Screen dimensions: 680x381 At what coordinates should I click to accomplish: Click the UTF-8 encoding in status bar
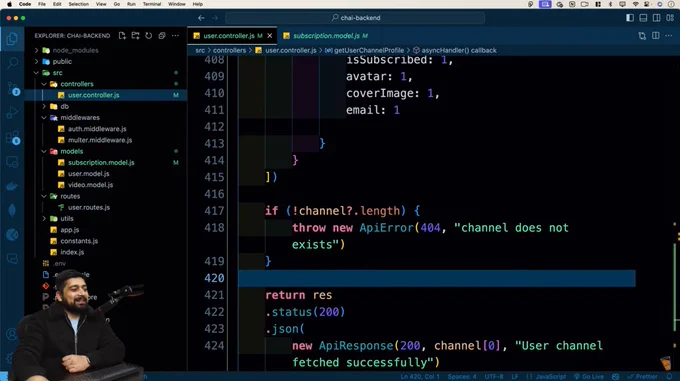494,377
